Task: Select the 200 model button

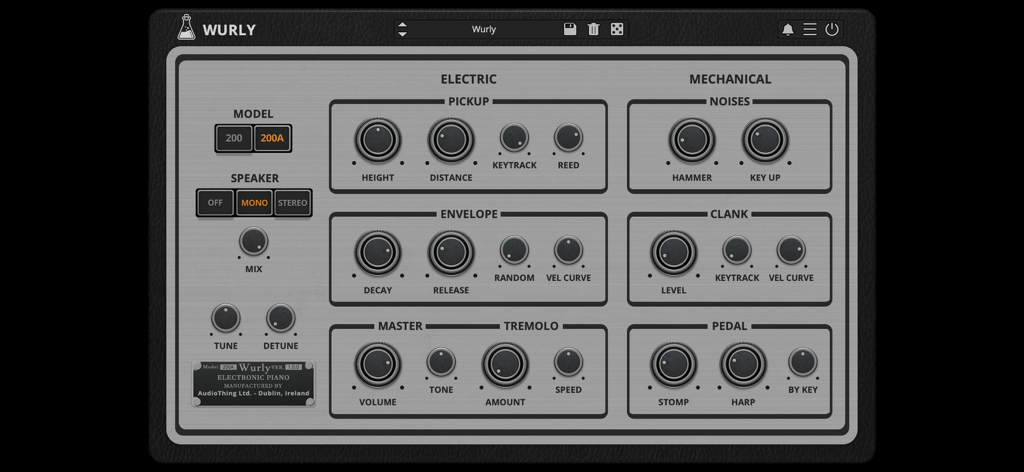Action: (x=234, y=138)
